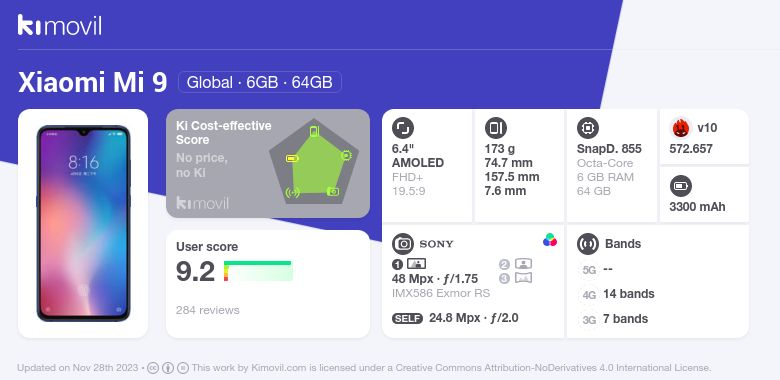
Task: Click the display size icon above 6.4"
Action: (x=402, y=128)
